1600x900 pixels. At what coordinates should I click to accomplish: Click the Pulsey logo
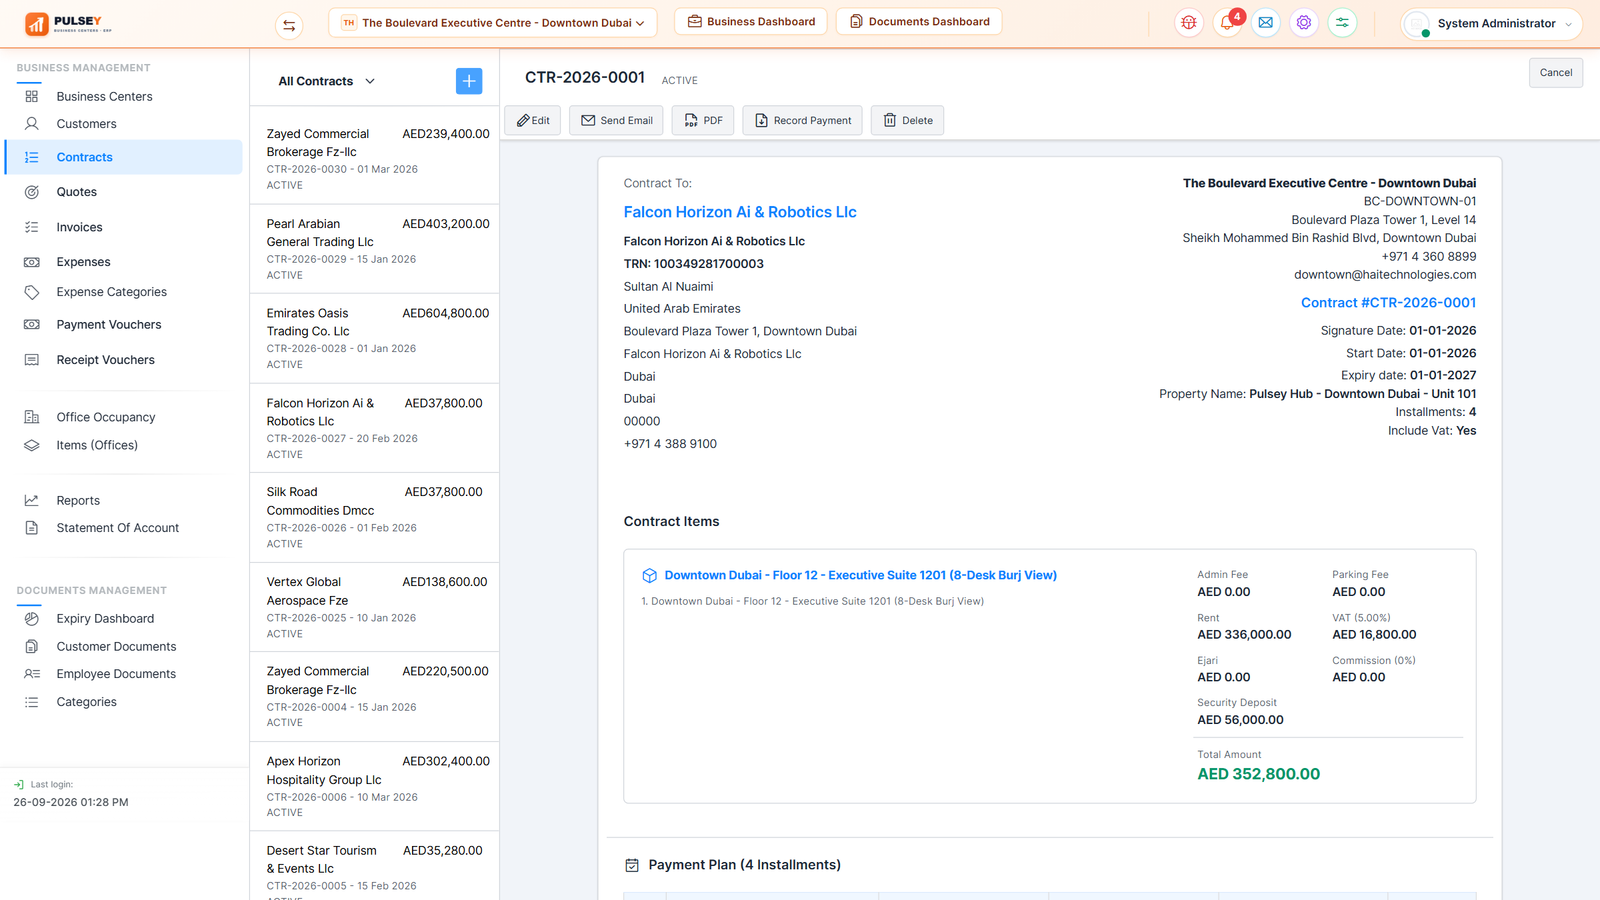point(68,24)
